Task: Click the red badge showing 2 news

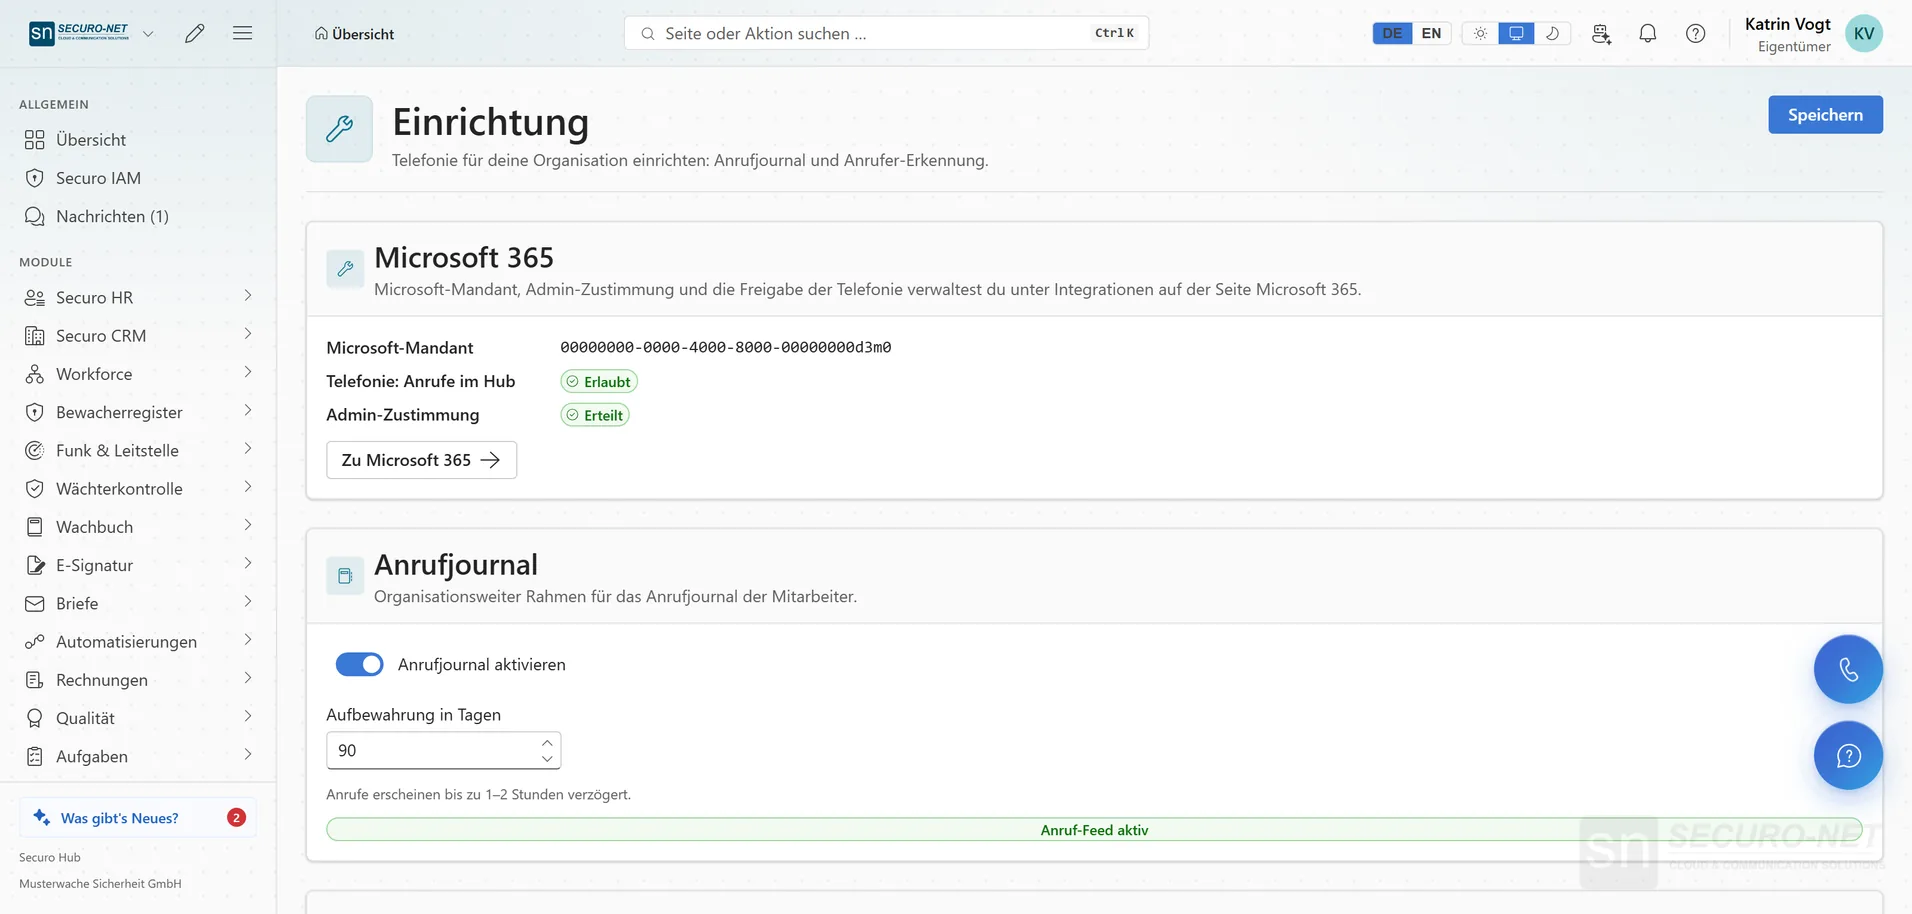Action: coord(236,817)
